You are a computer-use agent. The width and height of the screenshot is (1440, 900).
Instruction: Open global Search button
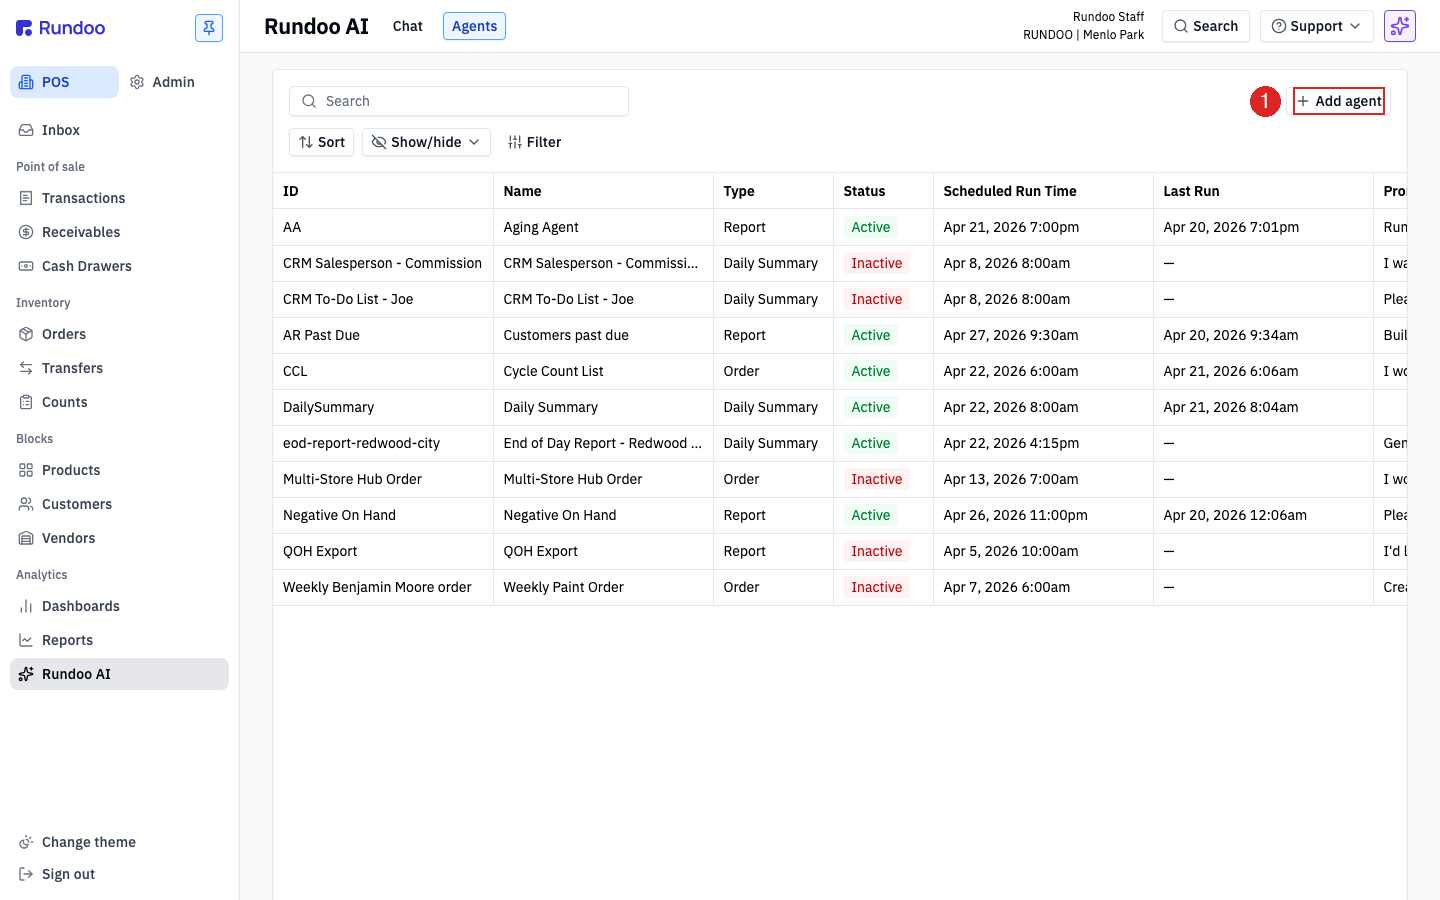pyautogui.click(x=1206, y=26)
